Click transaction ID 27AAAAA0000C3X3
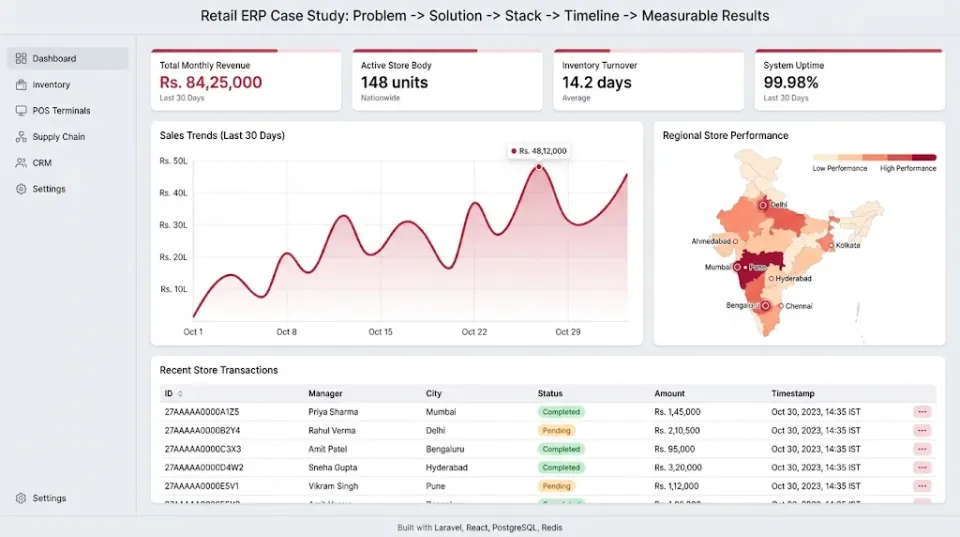This screenshot has width=960, height=537. [203, 449]
